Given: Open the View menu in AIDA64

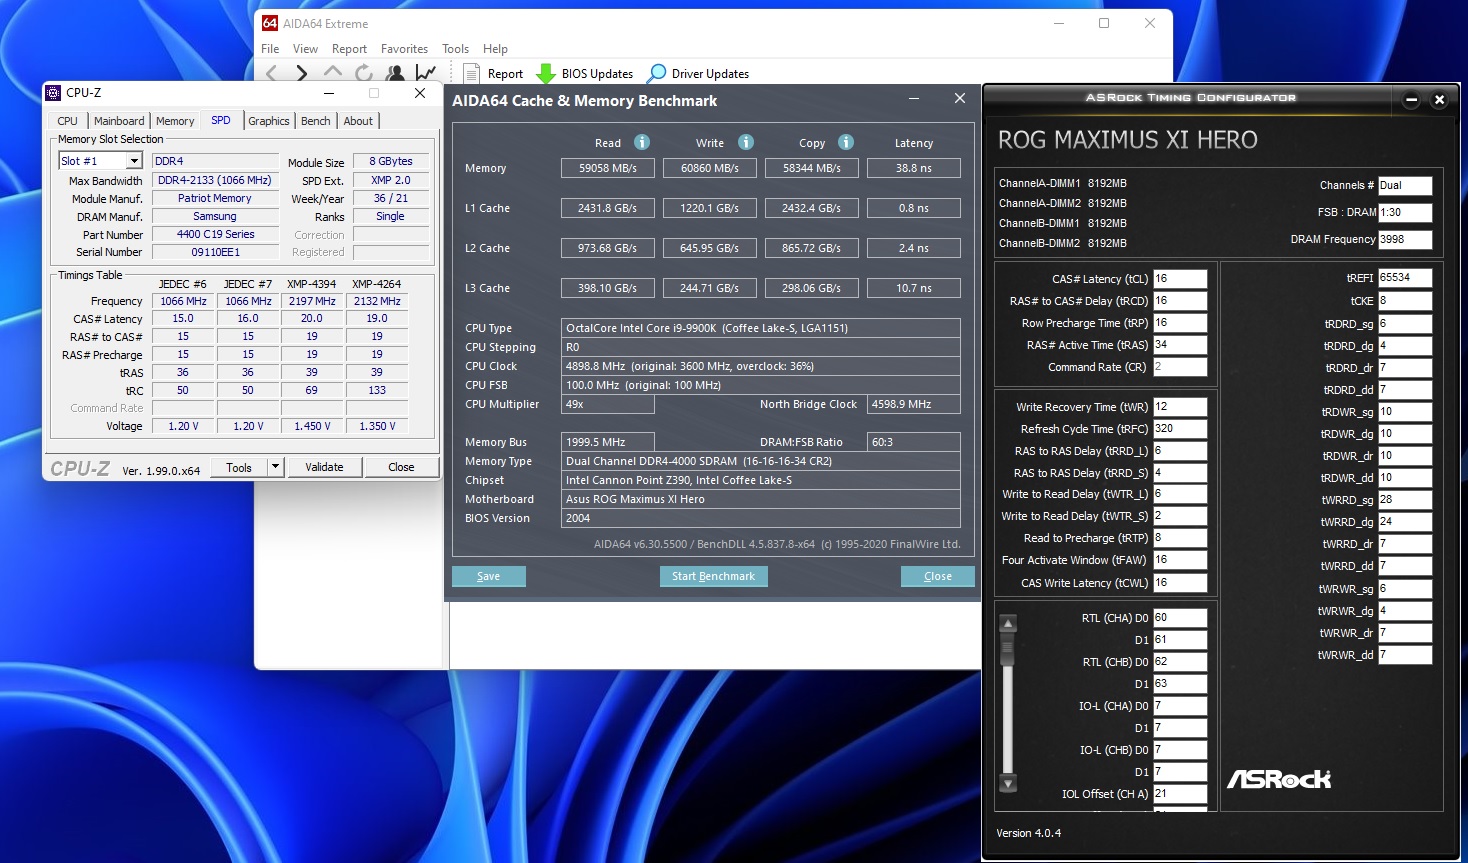Looking at the screenshot, I should coord(305,49).
